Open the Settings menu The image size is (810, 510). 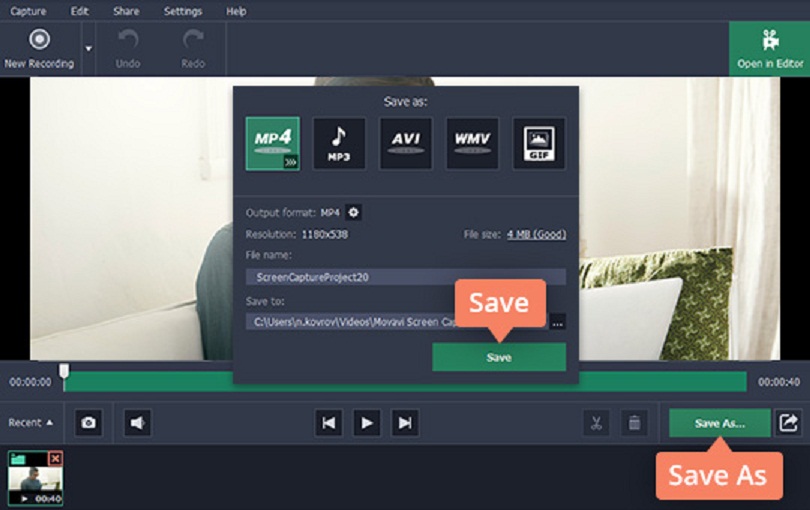182,11
